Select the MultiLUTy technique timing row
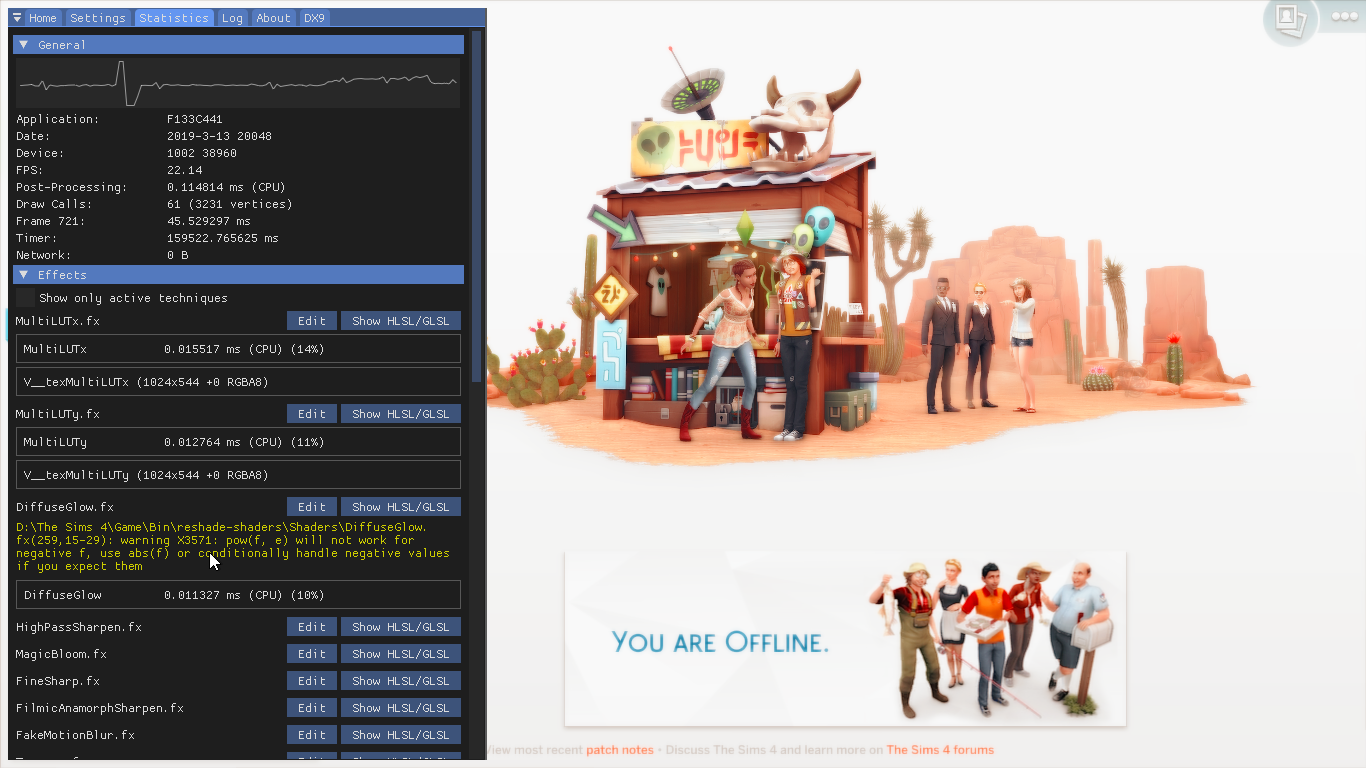Screen dimensions: 1366x768 point(238,442)
